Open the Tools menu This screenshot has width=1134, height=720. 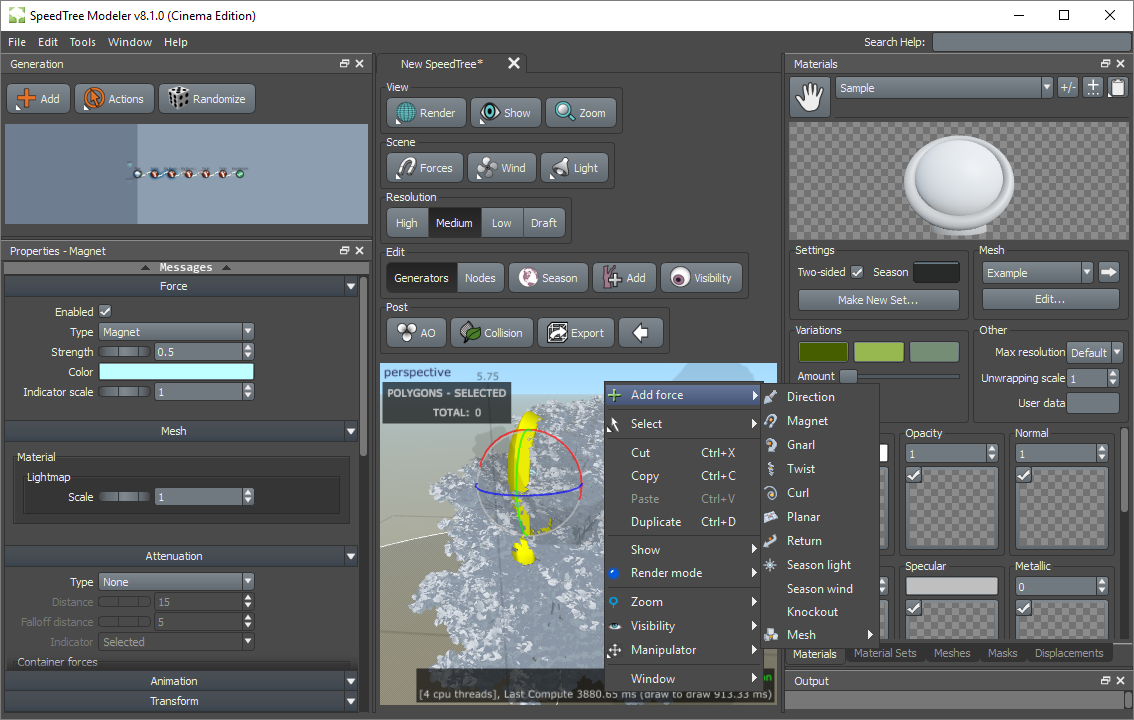(x=82, y=42)
